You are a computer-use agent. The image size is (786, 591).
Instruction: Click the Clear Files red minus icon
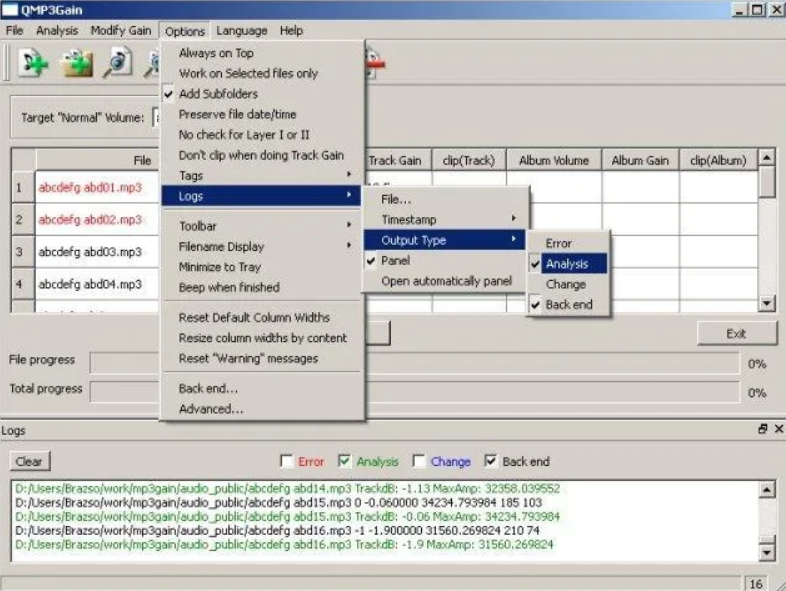(375, 63)
